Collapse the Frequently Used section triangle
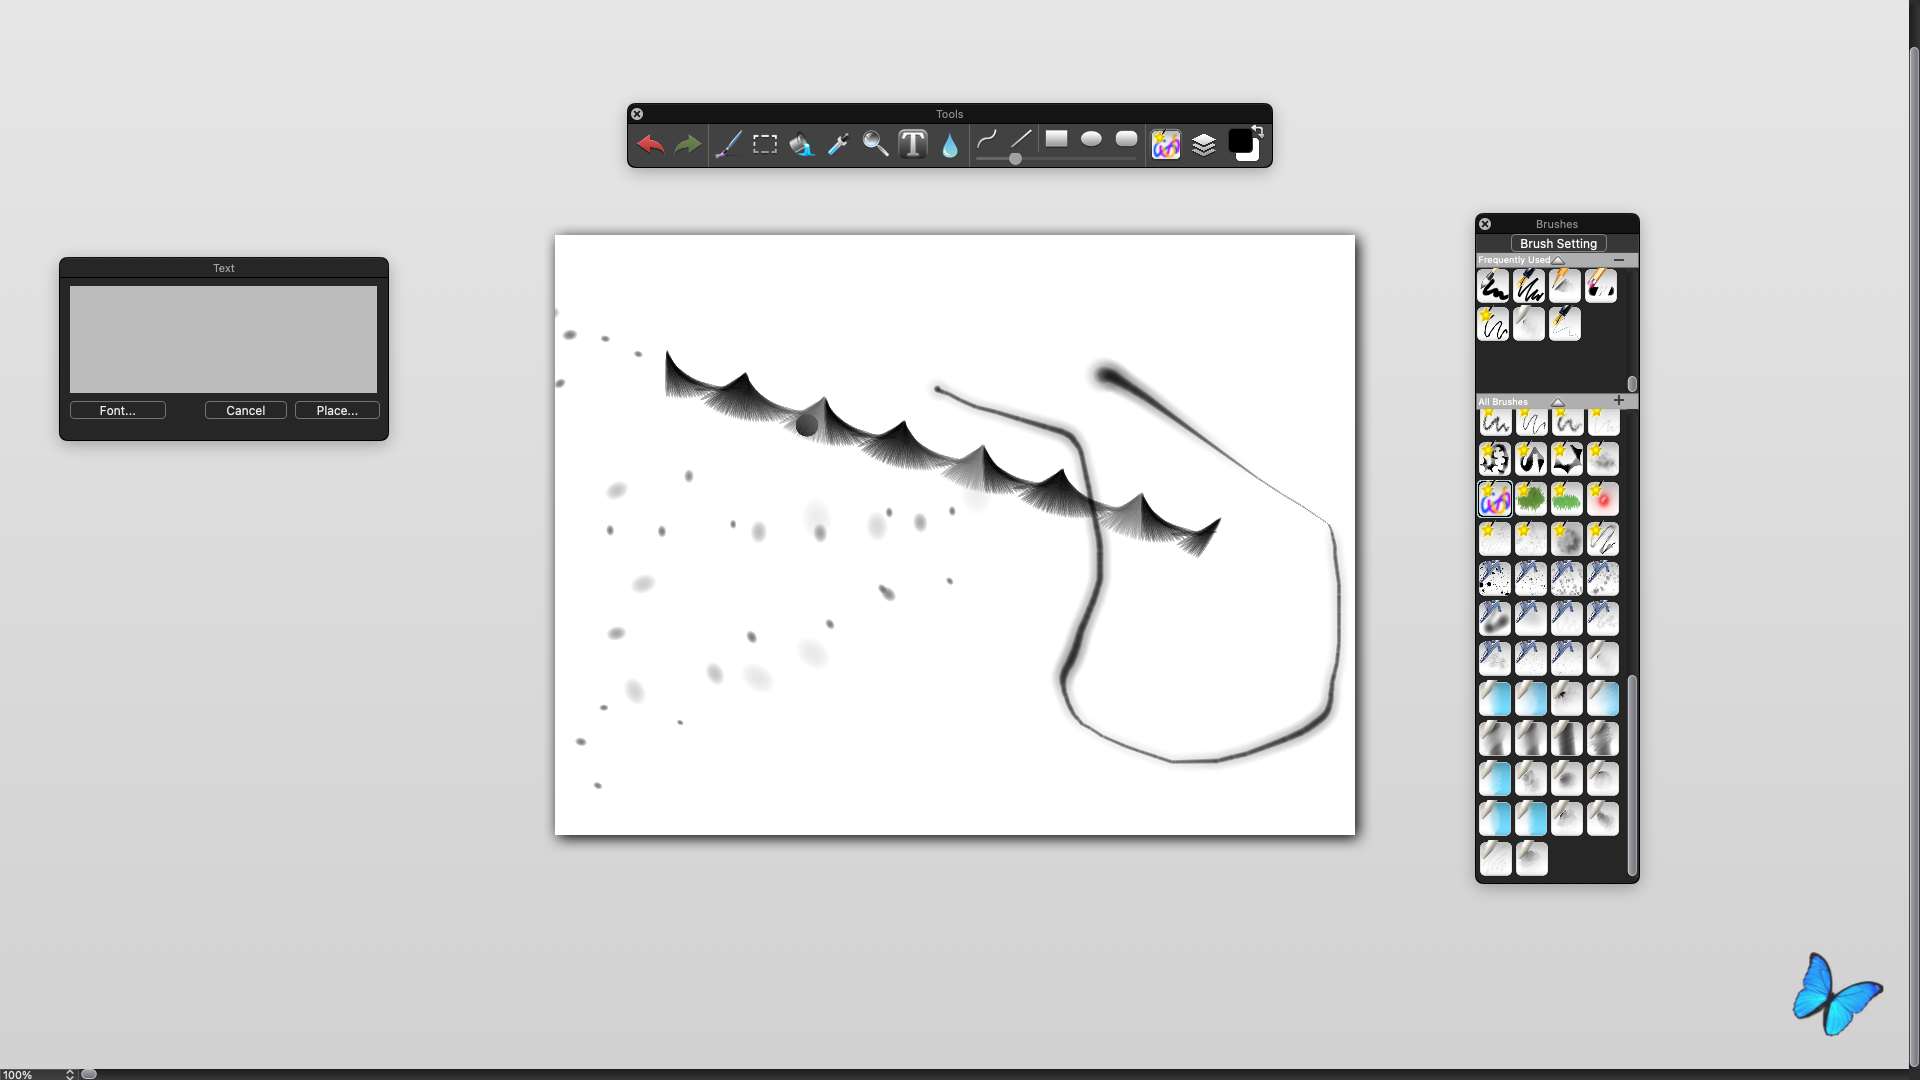This screenshot has width=1920, height=1080. click(x=1558, y=260)
